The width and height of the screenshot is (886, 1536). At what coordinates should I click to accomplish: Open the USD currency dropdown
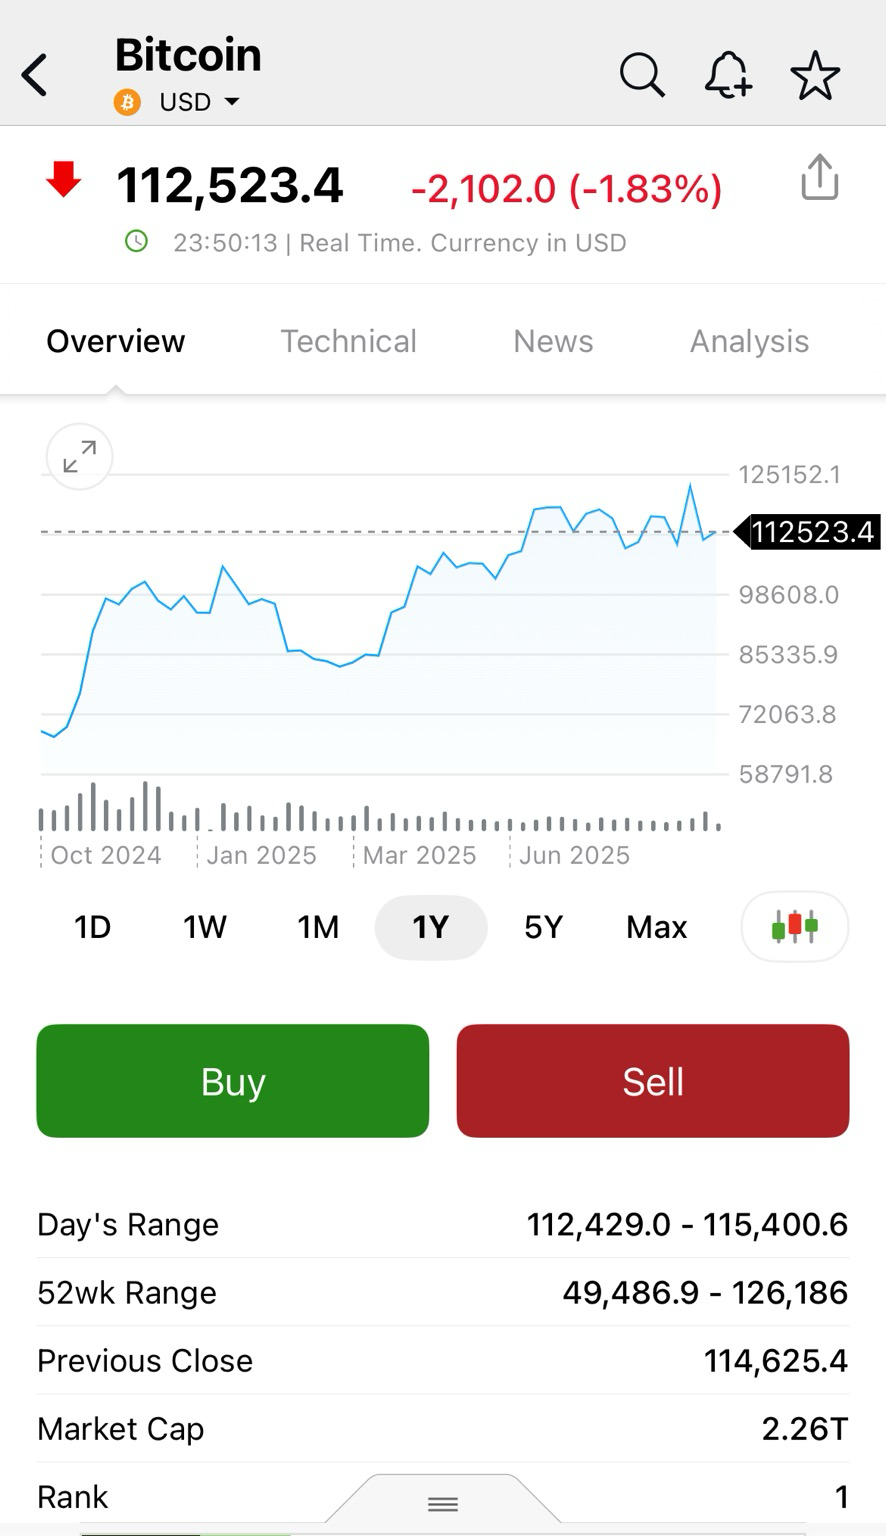[200, 102]
